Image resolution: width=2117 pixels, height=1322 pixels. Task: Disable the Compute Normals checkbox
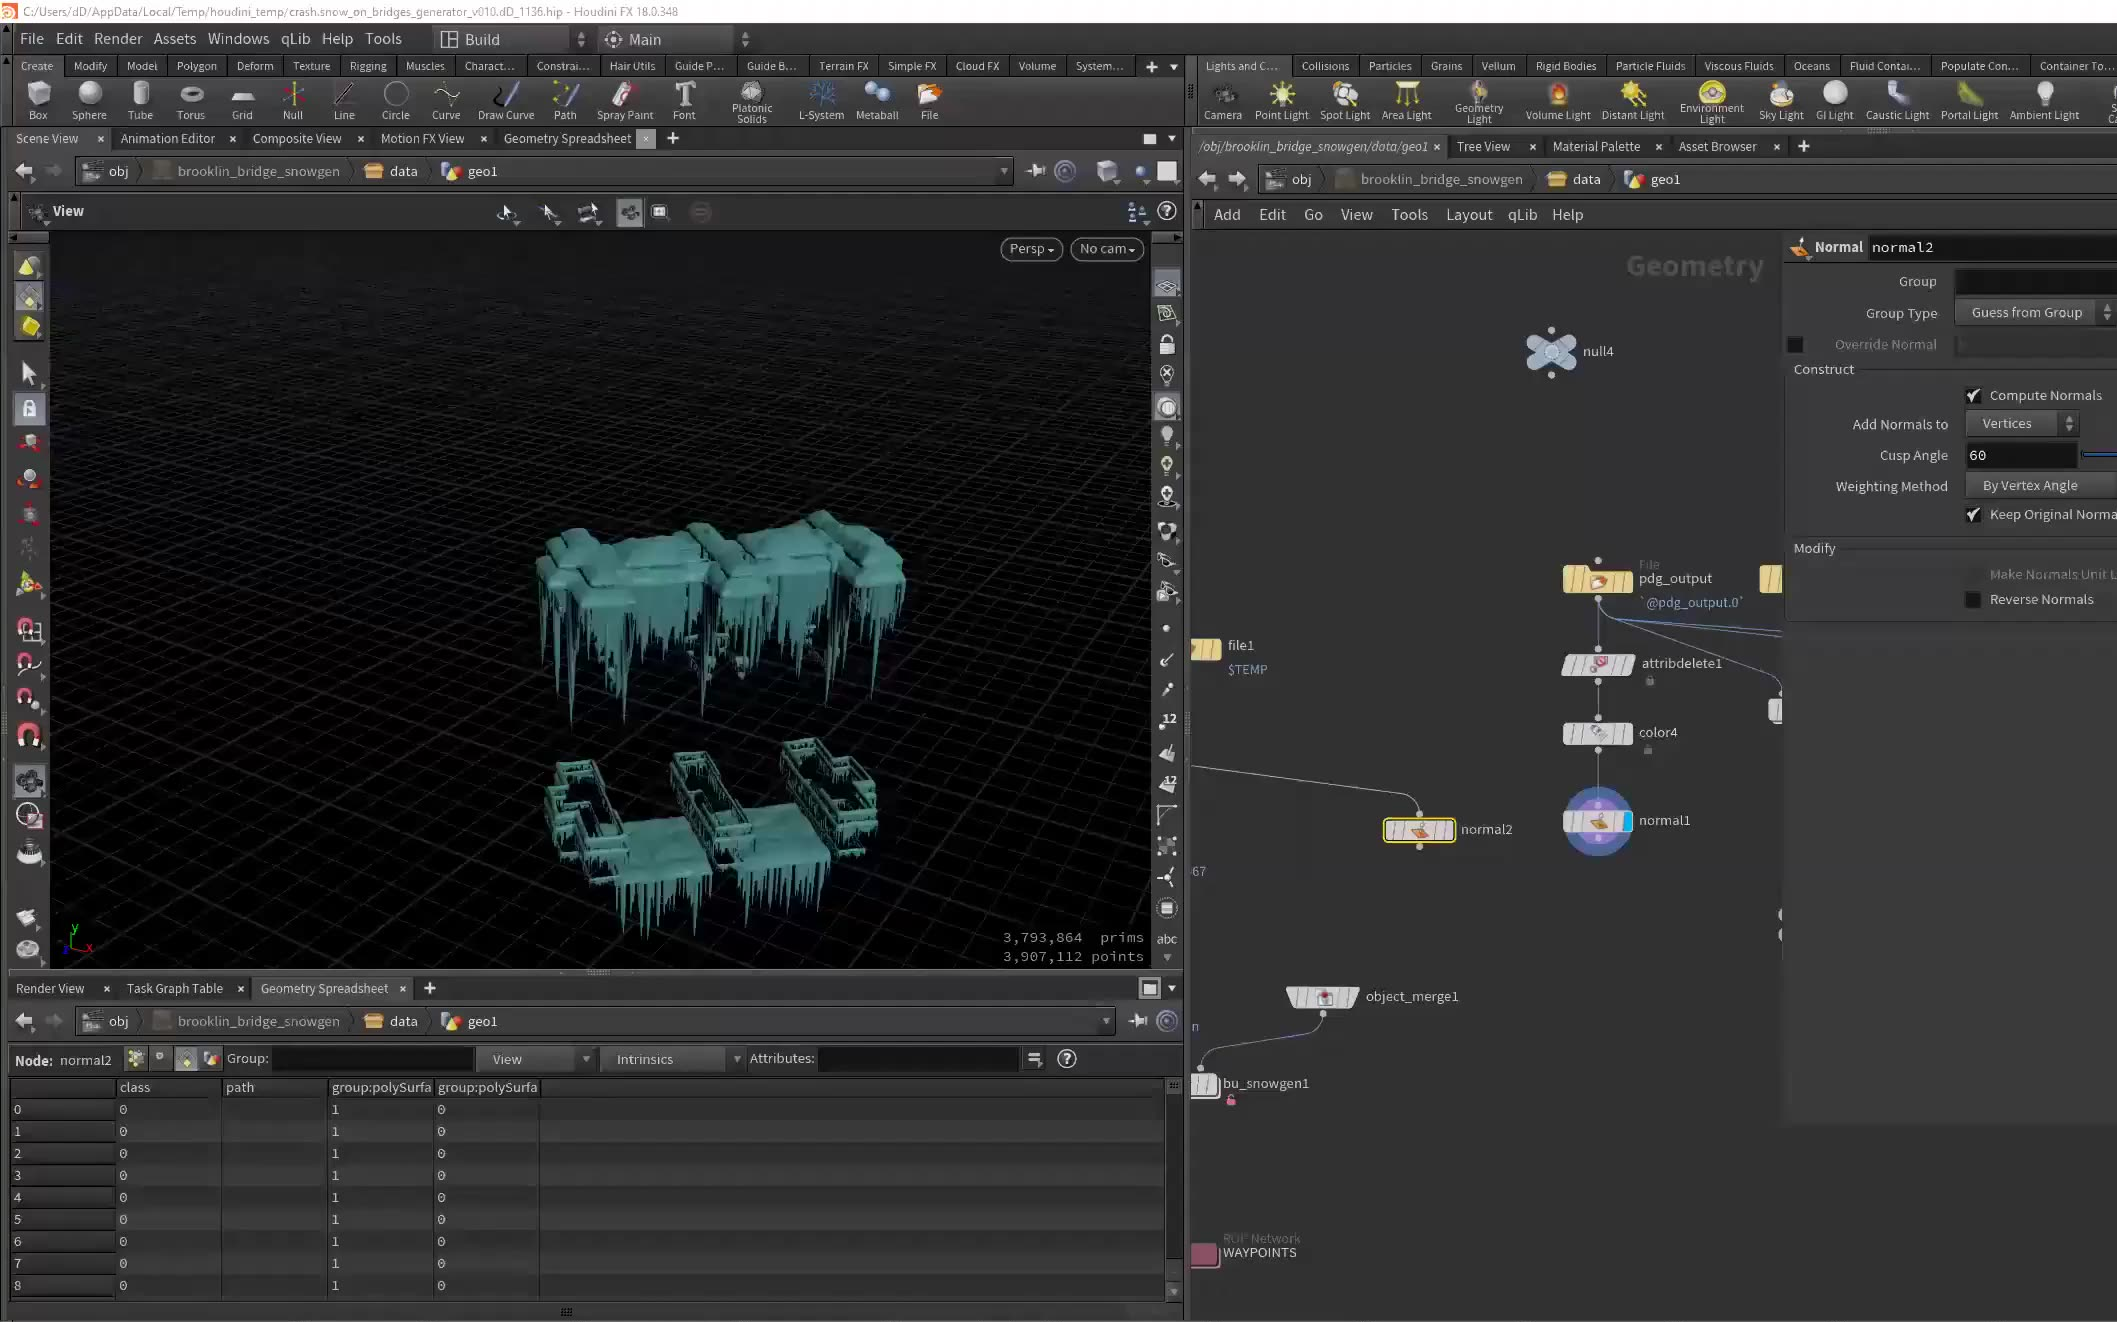[x=1974, y=395]
